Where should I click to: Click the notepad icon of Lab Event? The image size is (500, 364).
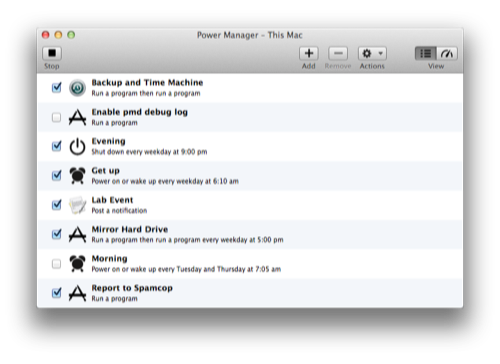click(77, 205)
